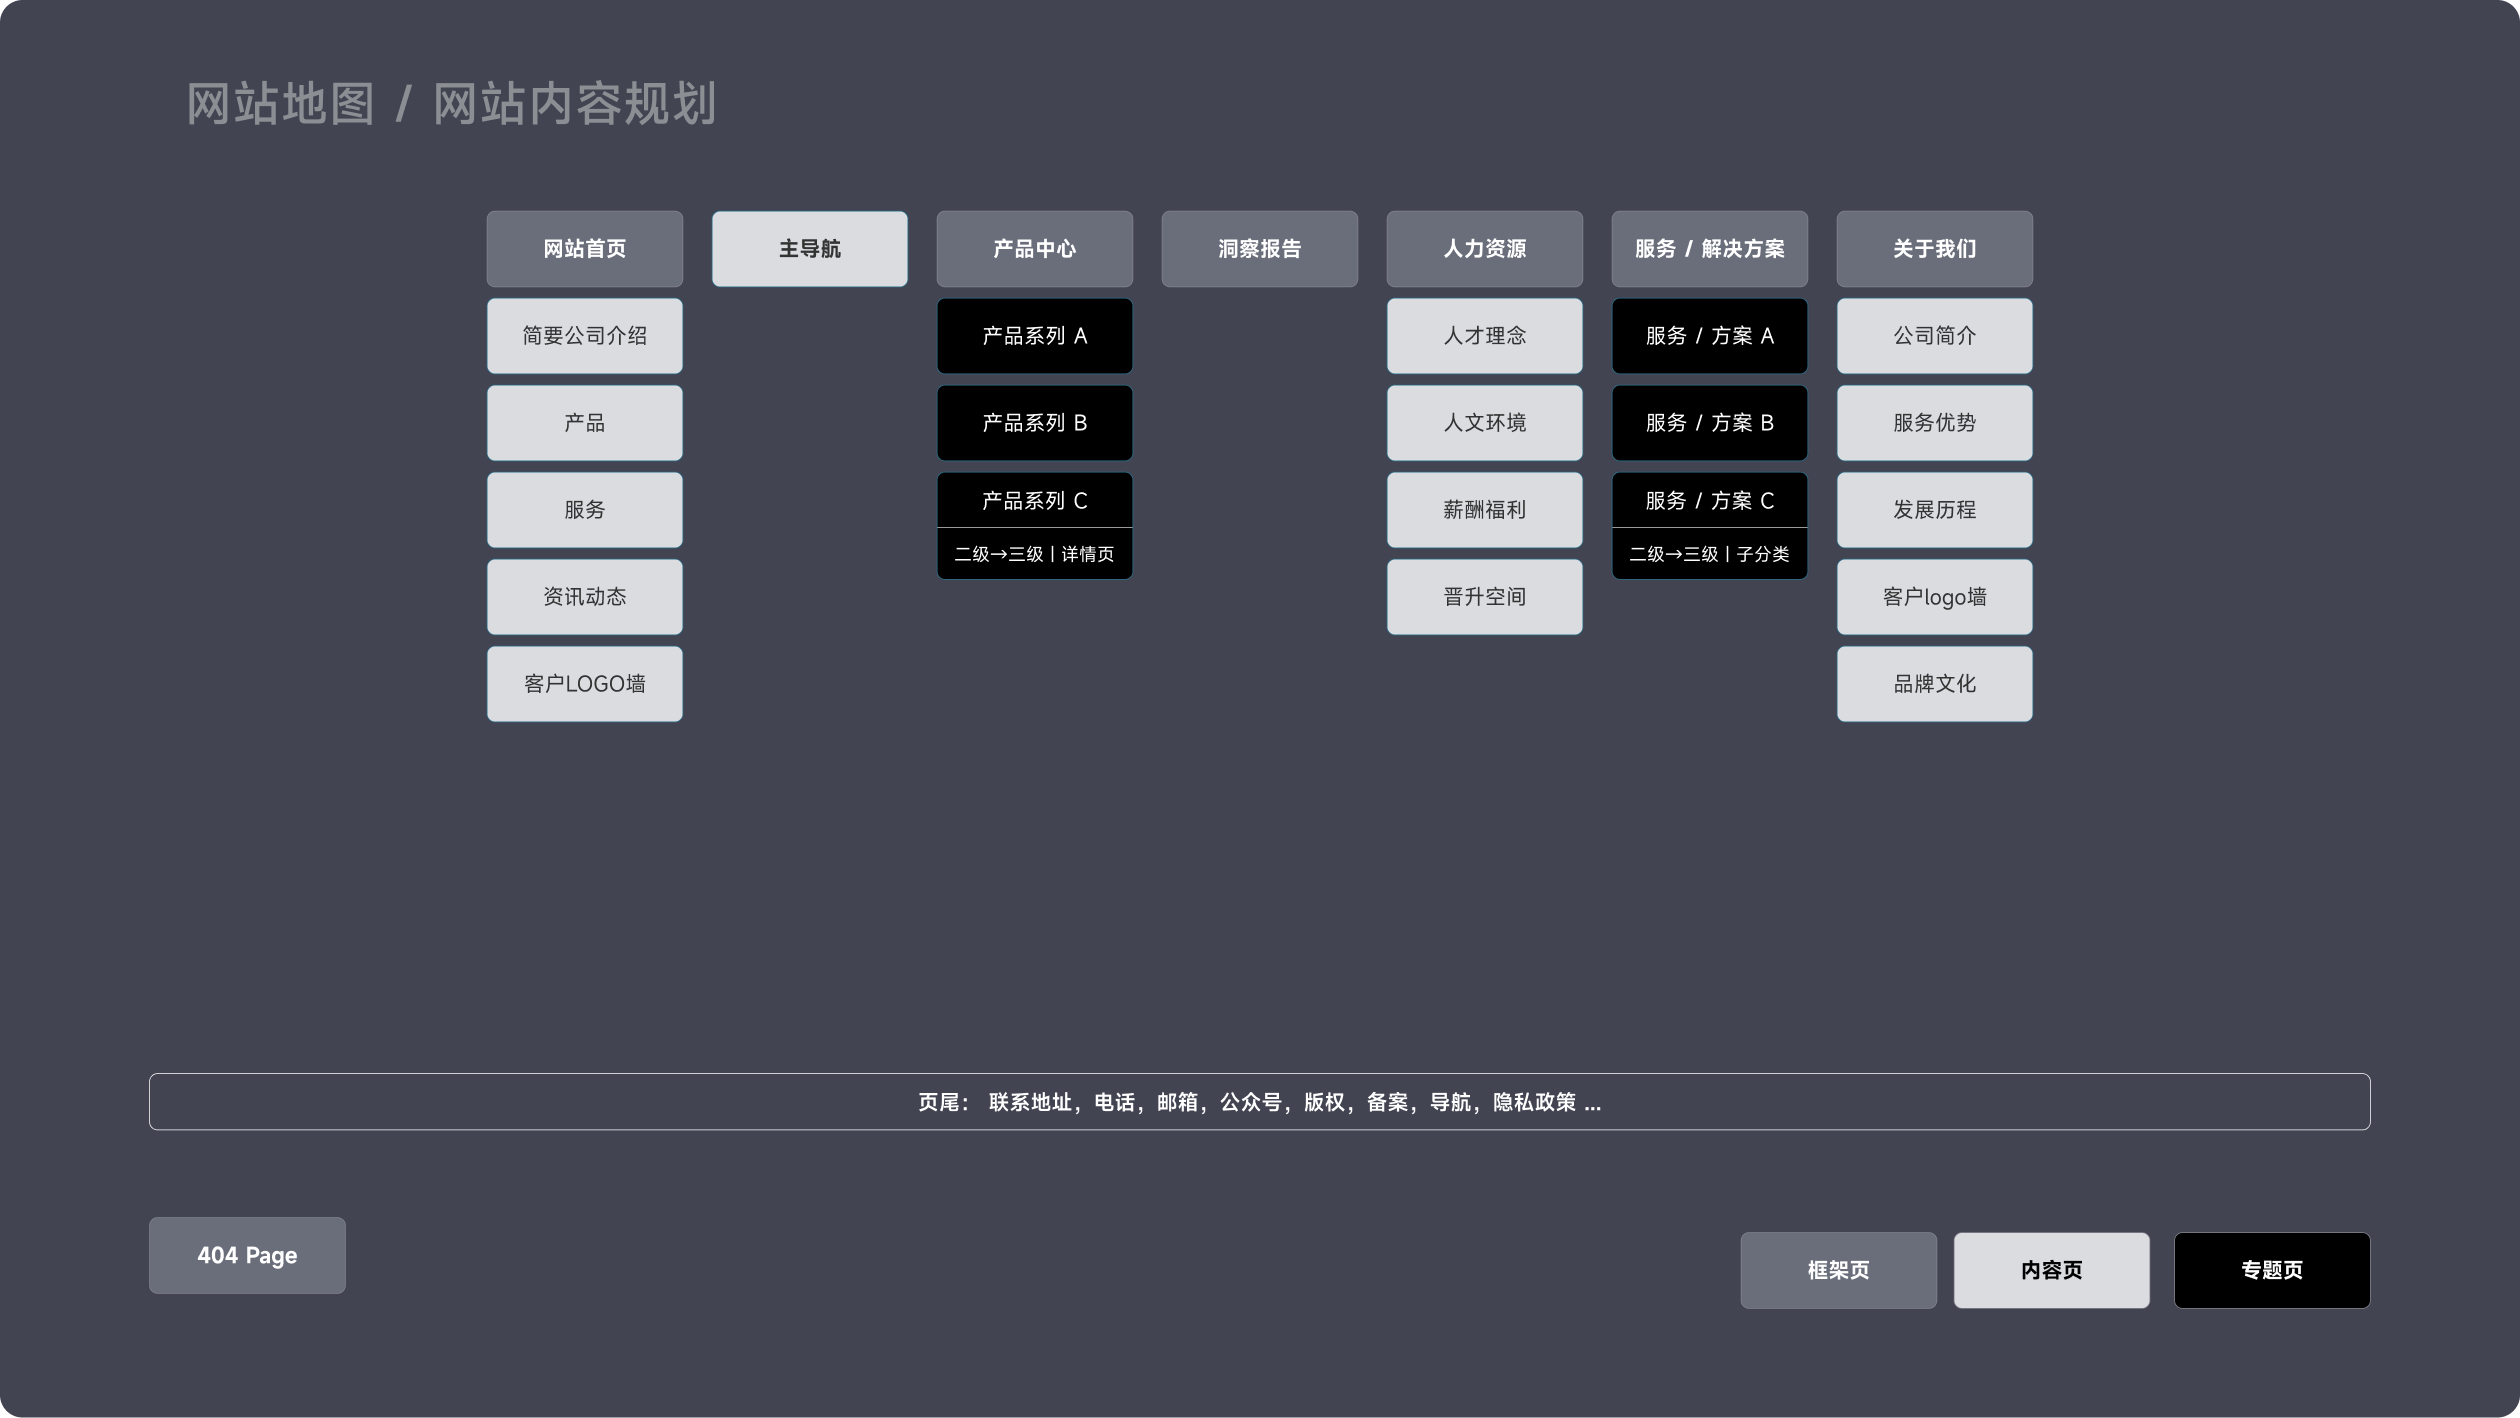Expand the 二级→三级丨详情页 label under 产品系列 C
This screenshot has height=1418, width=2520.
[1034, 553]
